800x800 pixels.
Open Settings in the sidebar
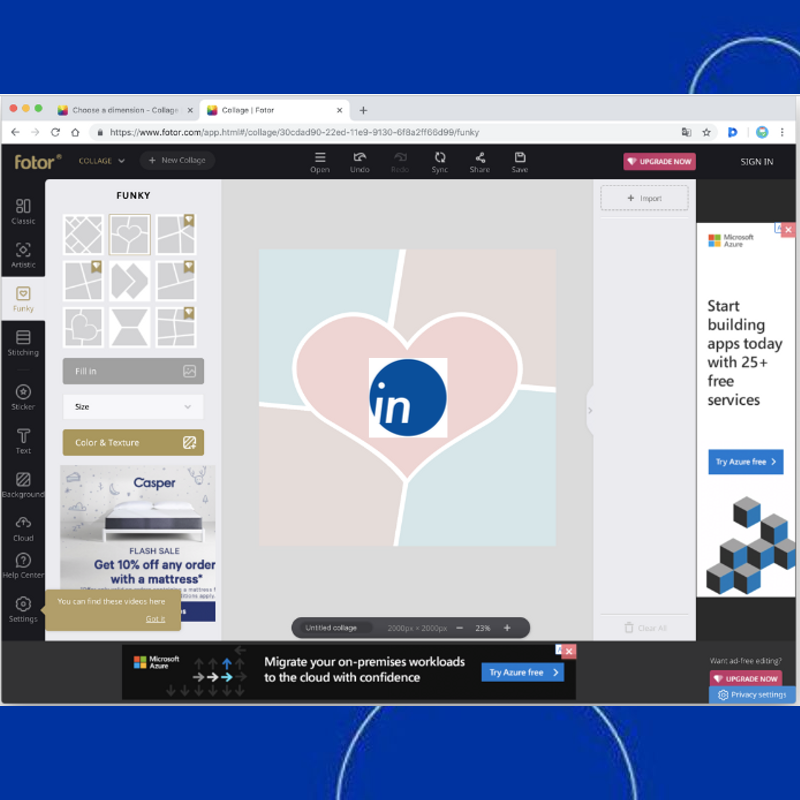tap(23, 609)
